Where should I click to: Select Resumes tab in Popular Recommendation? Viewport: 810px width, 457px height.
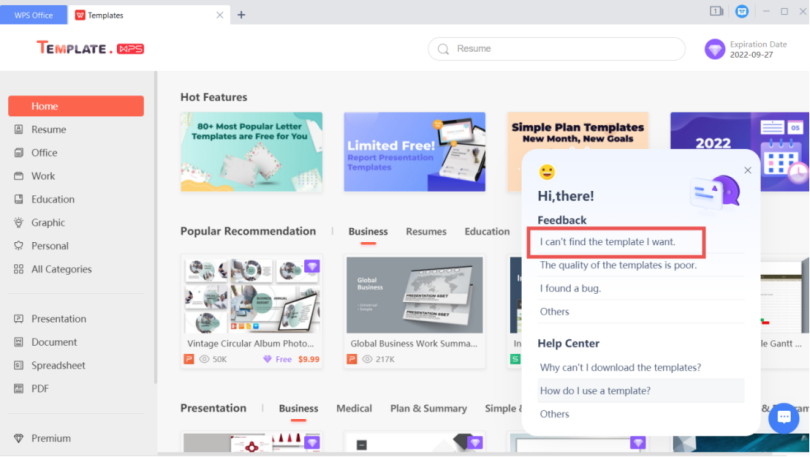(426, 232)
